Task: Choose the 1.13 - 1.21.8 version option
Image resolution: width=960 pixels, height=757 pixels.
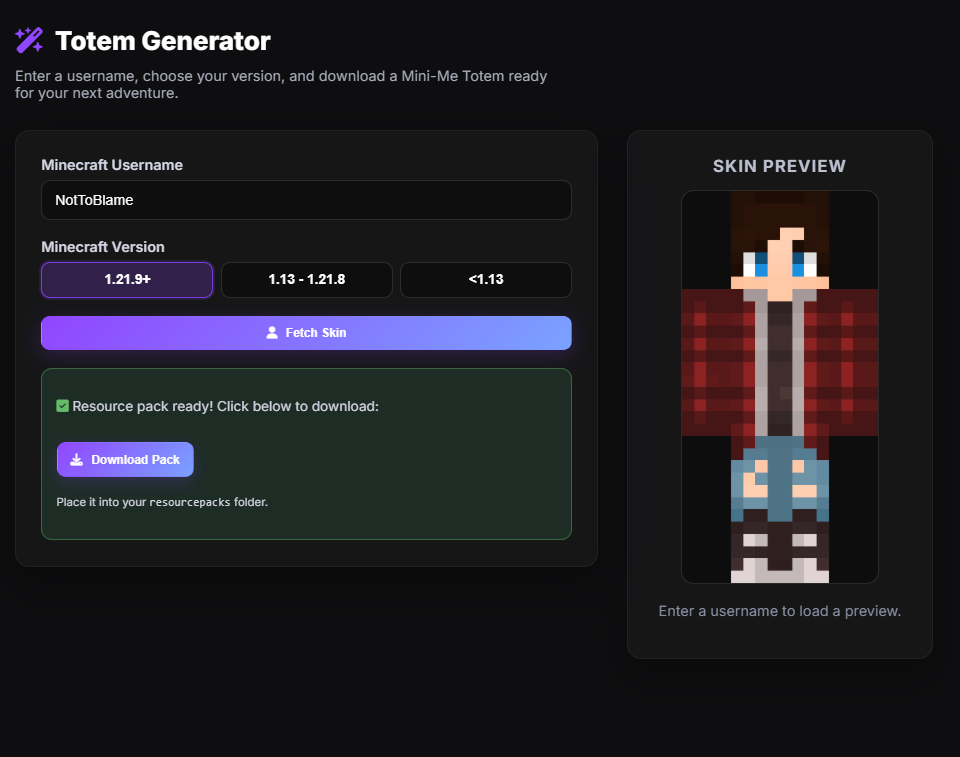Action: 306,280
